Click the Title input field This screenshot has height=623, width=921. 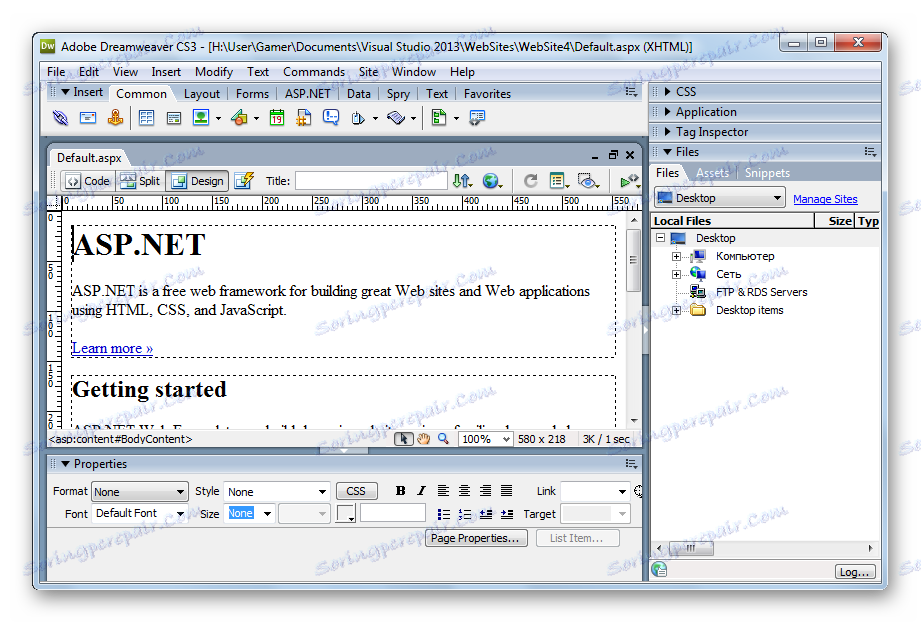(371, 181)
